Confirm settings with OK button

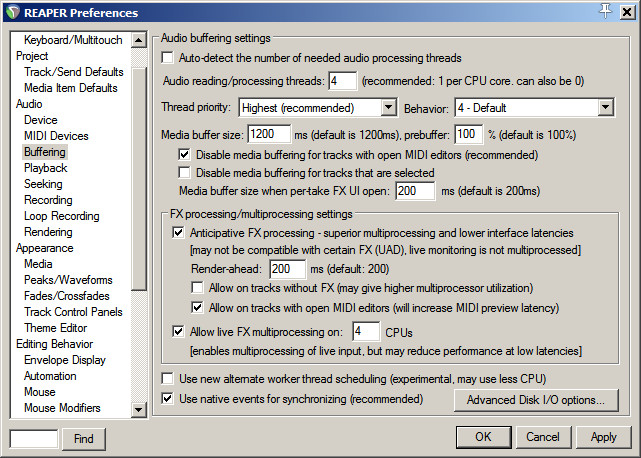(484, 437)
